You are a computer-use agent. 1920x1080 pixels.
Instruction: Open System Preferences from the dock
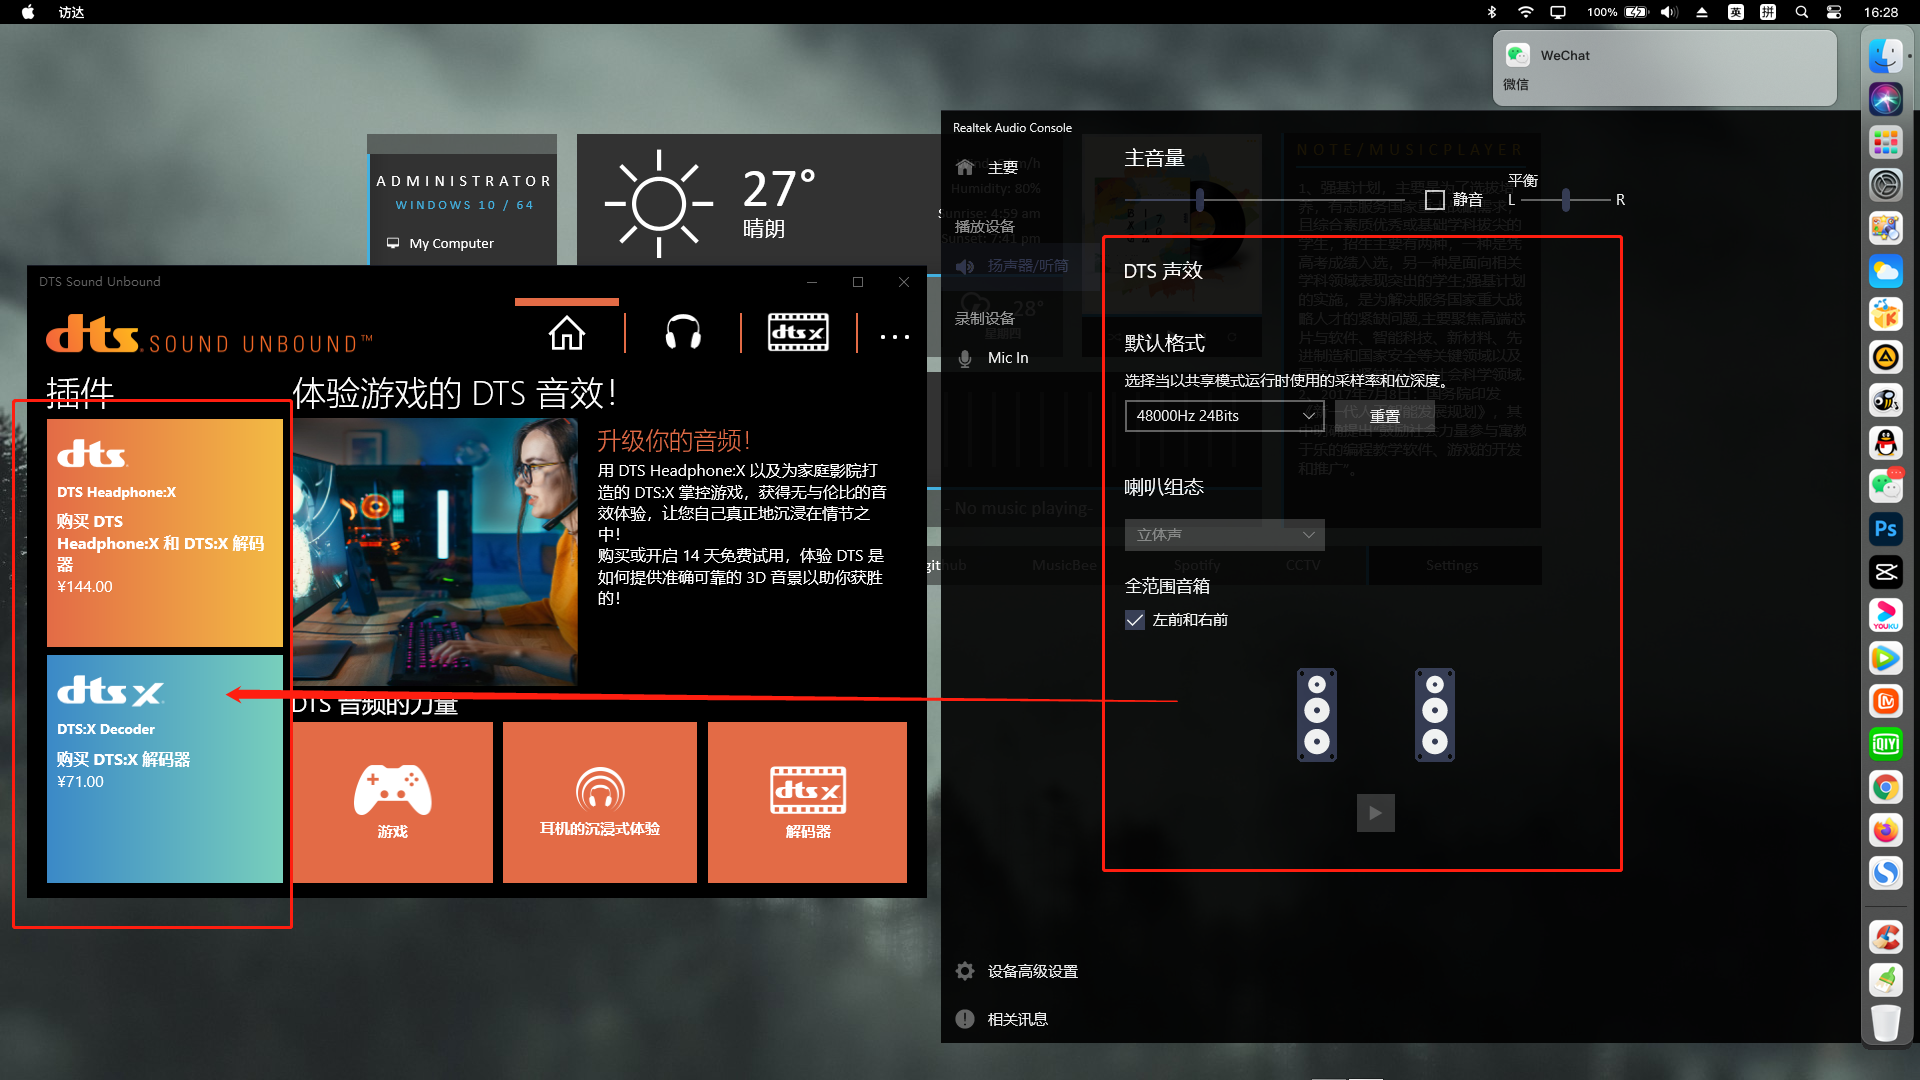pyautogui.click(x=1886, y=185)
